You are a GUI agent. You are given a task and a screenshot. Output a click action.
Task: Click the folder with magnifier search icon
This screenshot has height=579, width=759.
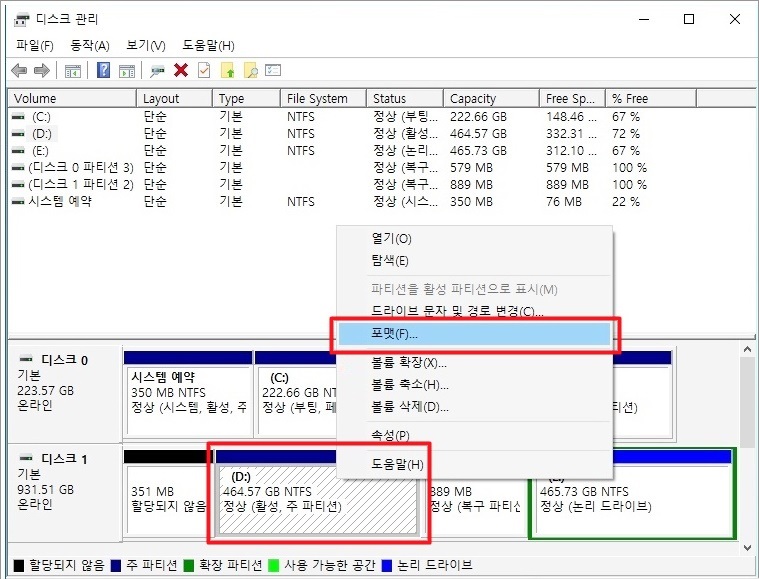pos(251,71)
